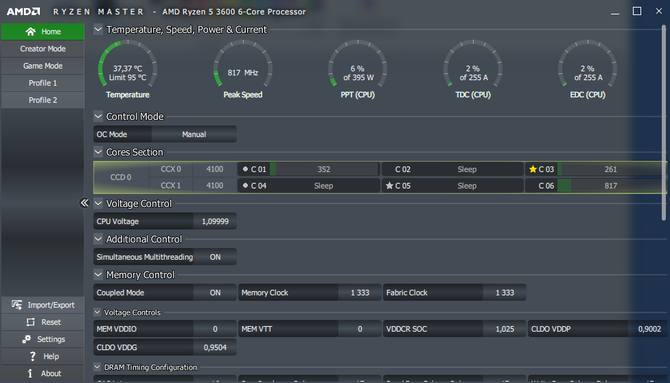
Task: Click core C 05 Sleep cell
Action: click(x=453, y=186)
